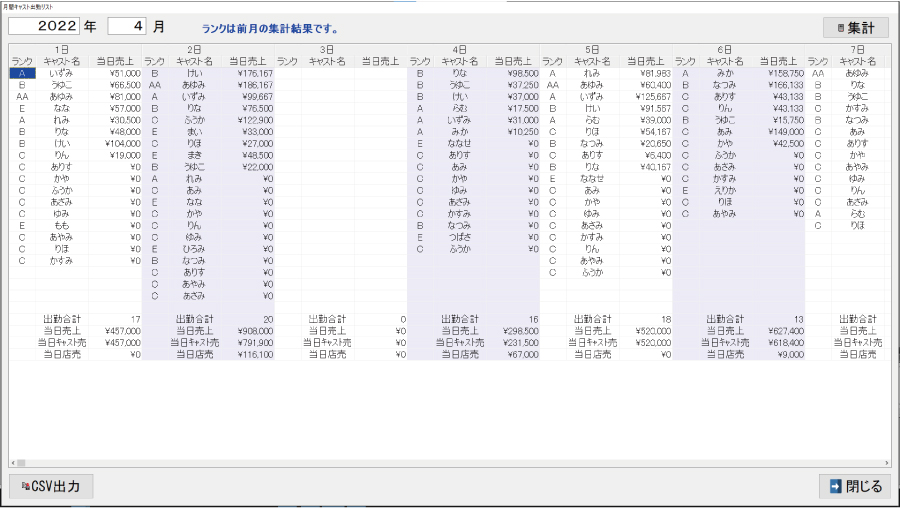This screenshot has width=900, height=508.
Task: Select cast みか in day 6 column
Action: (725, 73)
